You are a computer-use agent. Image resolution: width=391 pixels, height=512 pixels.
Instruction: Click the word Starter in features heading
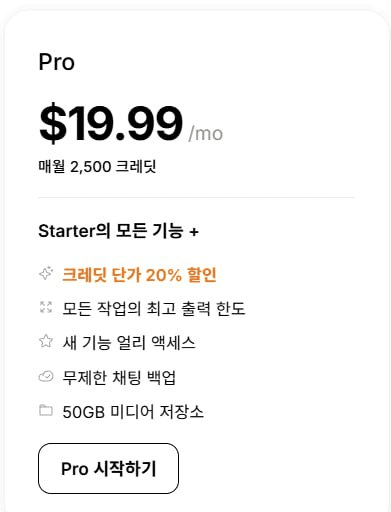tap(67, 231)
